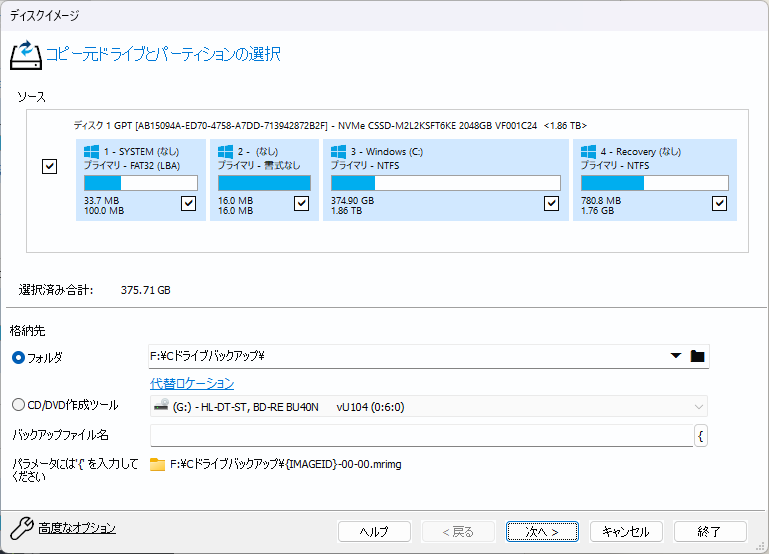Click the 次へ > button
769x554 pixels.
542,531
